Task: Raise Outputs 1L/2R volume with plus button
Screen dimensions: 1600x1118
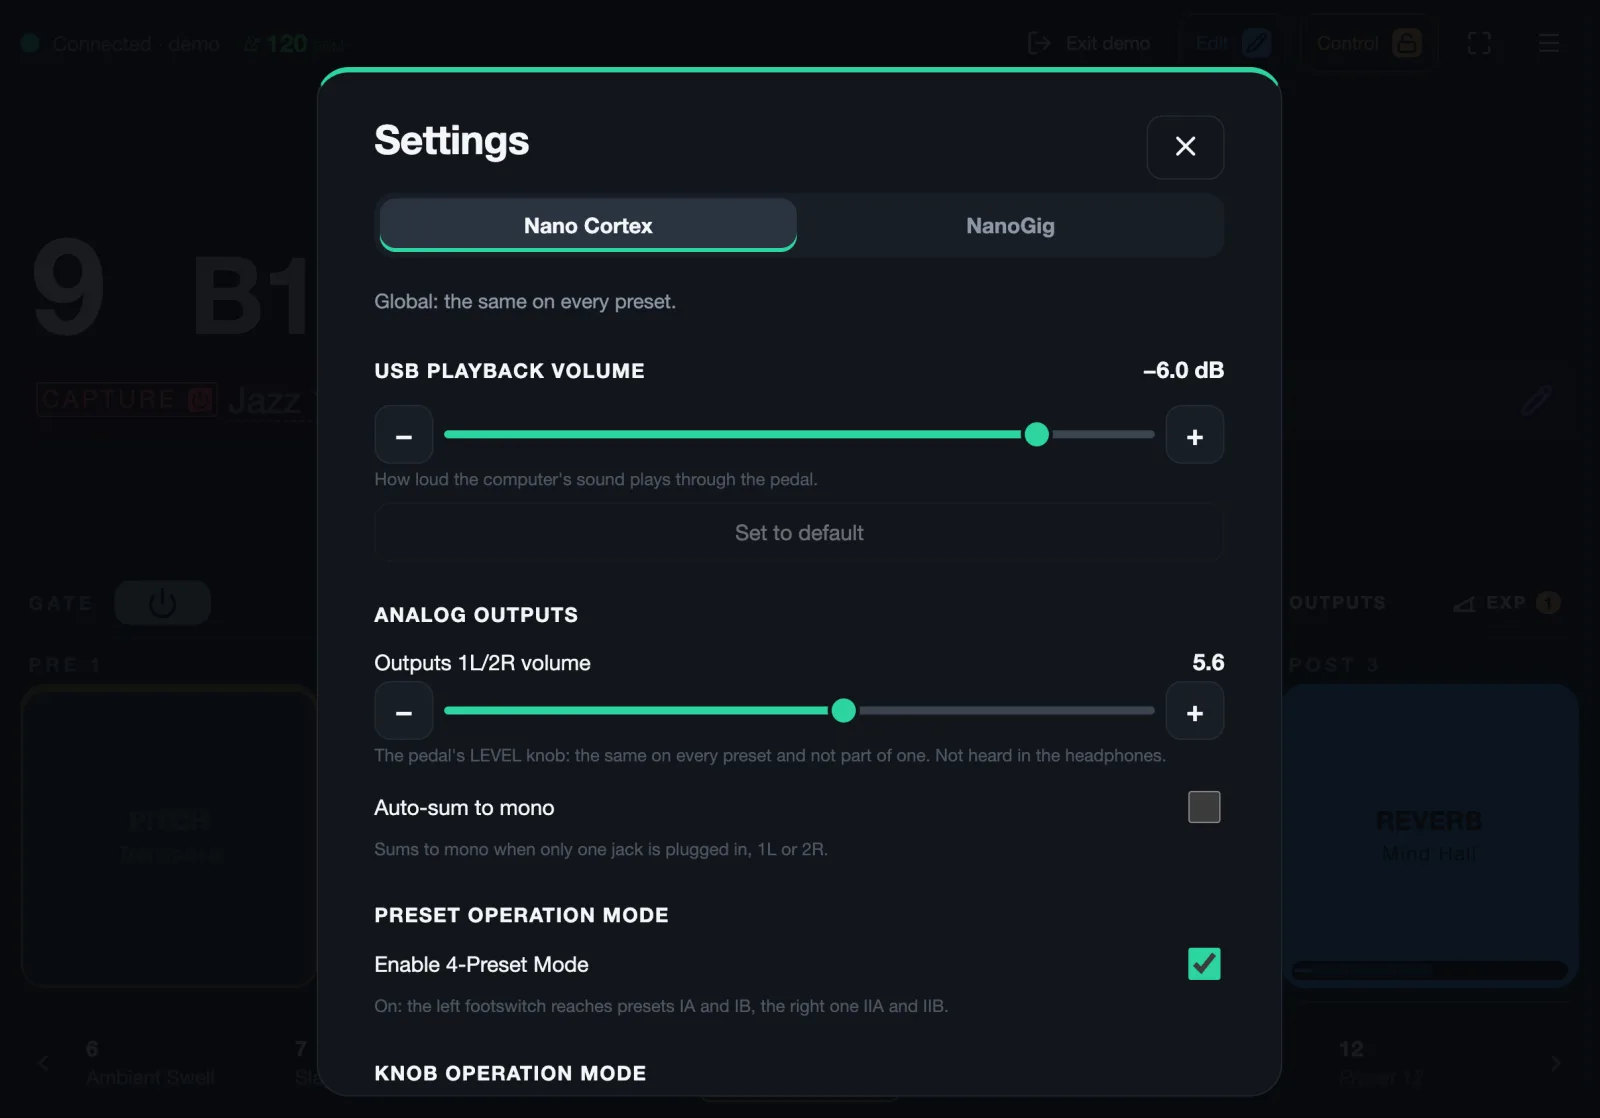Action: click(1195, 711)
